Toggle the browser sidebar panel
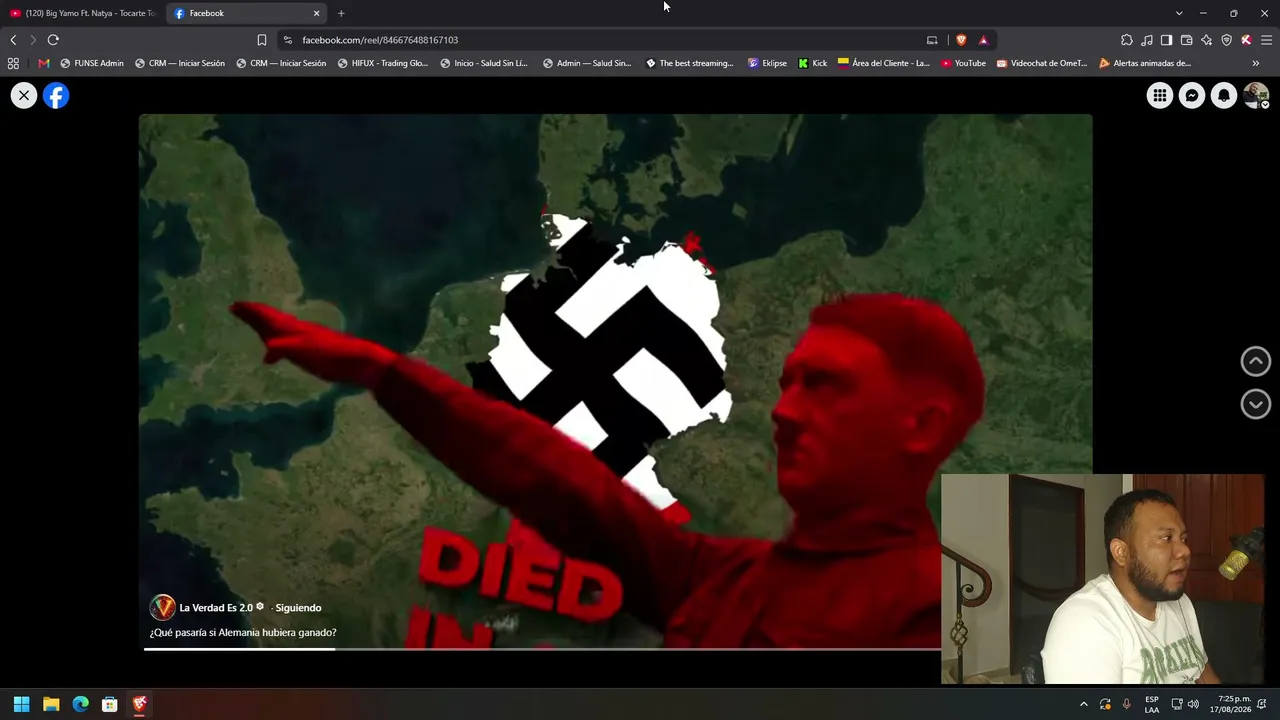The image size is (1280, 720). coord(1166,40)
